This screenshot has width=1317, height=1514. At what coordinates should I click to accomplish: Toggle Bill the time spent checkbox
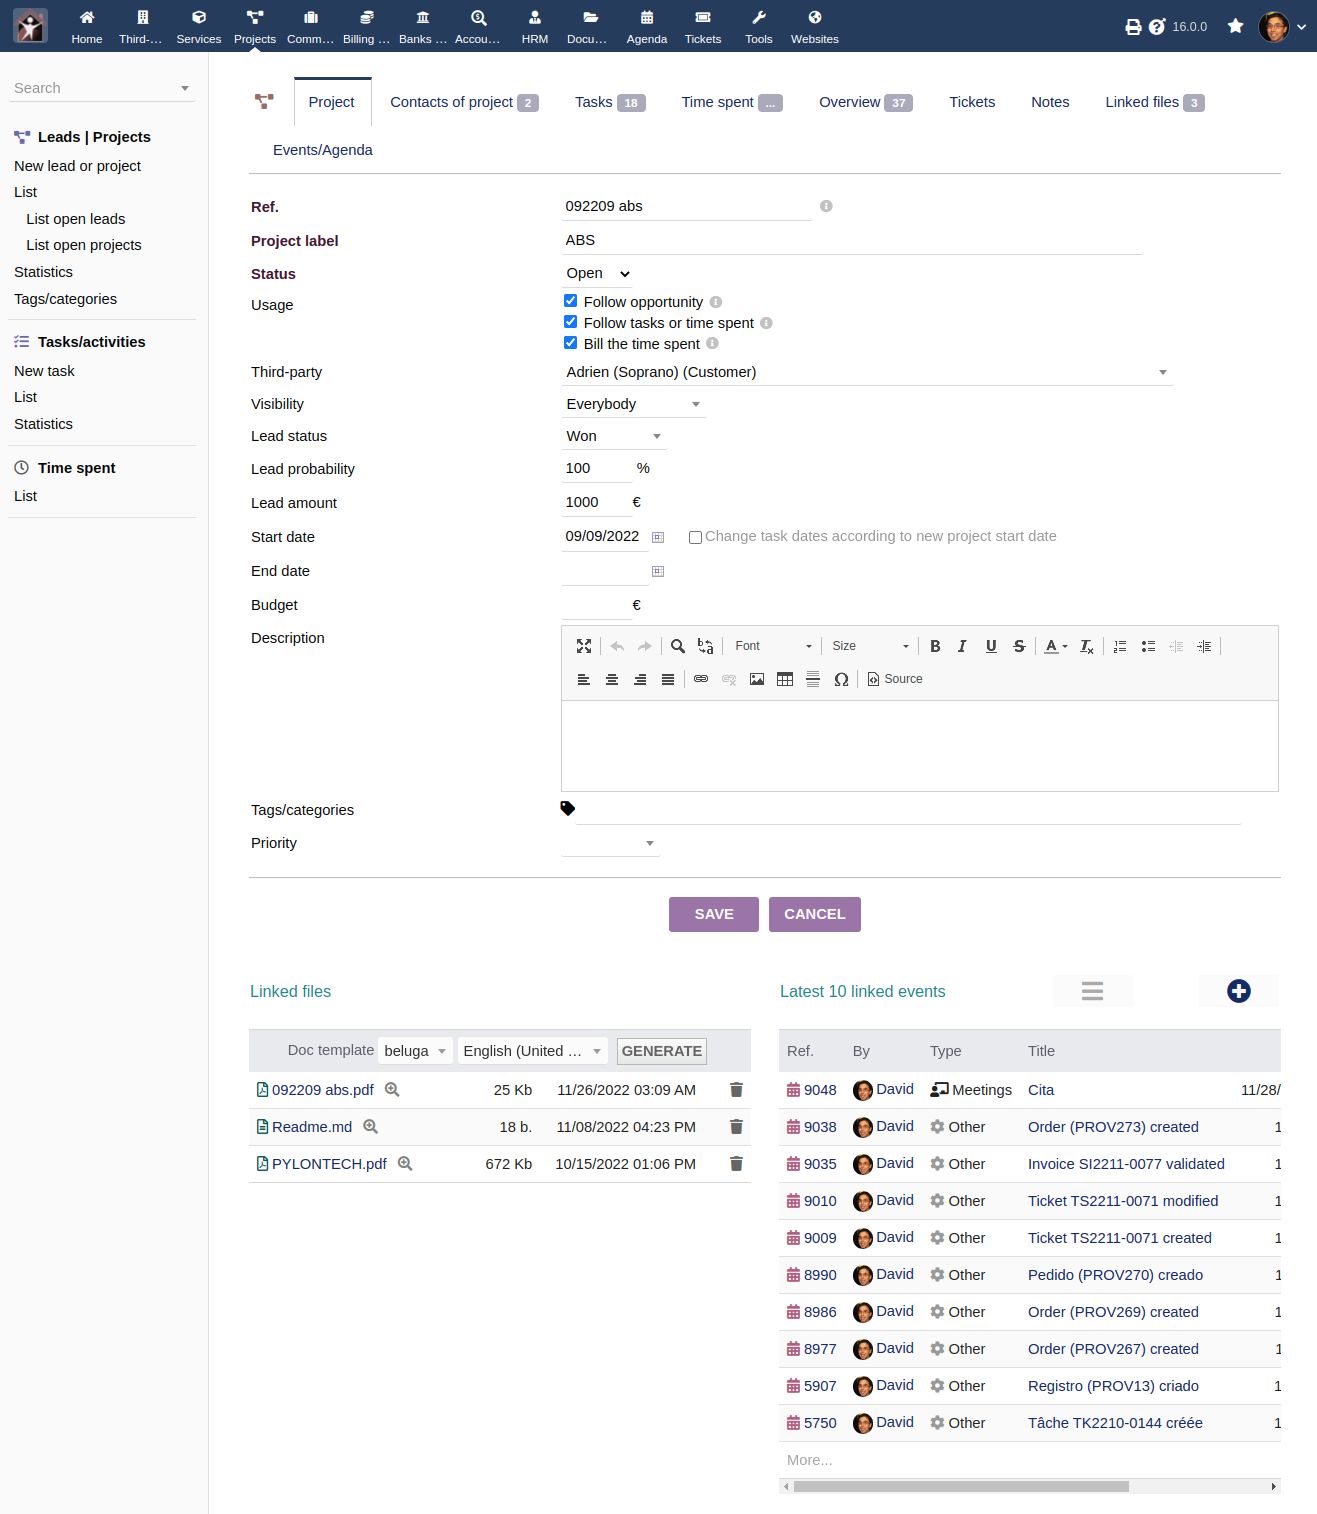571,343
